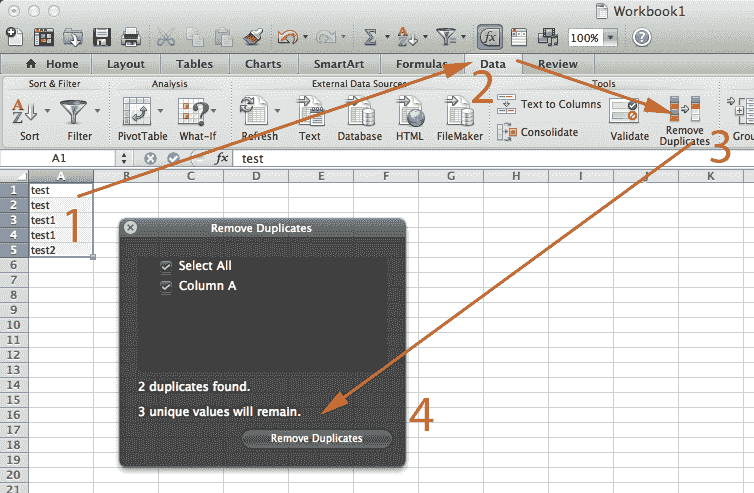The image size is (754, 493).
Task: Click the fx insert function button
Action: (222, 158)
